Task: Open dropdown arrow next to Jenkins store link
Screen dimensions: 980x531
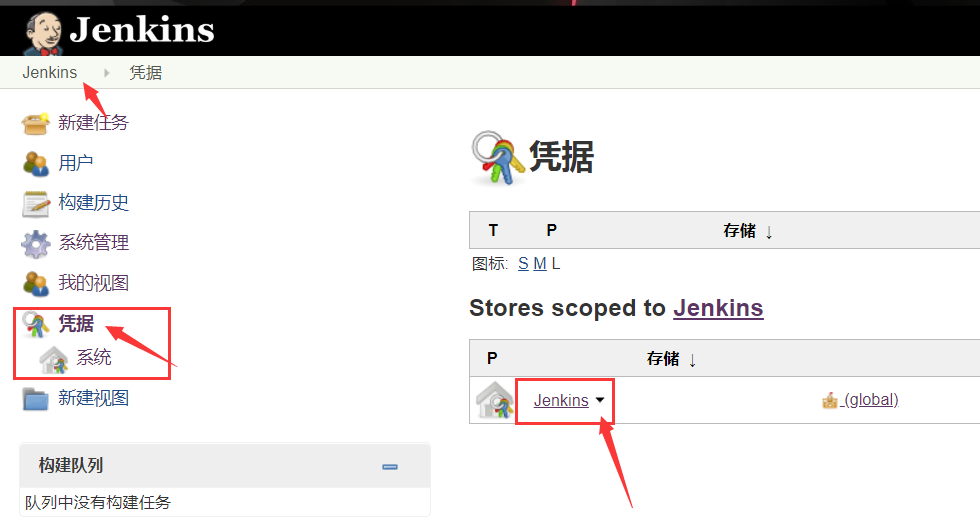Action: [600, 400]
